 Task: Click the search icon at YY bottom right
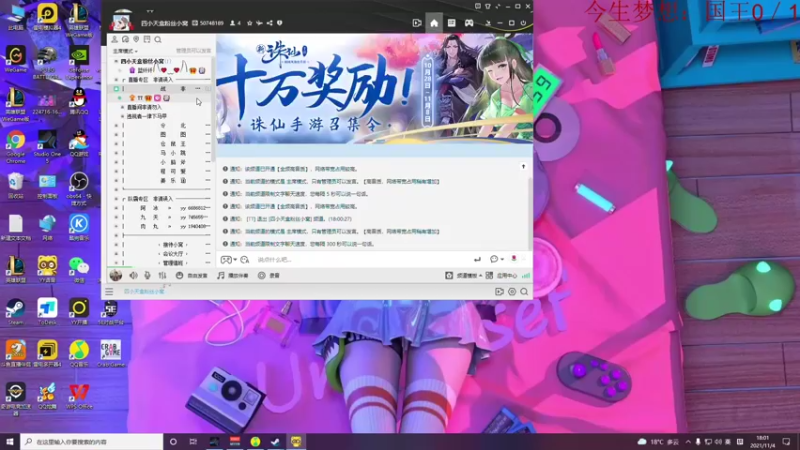coord(524,292)
